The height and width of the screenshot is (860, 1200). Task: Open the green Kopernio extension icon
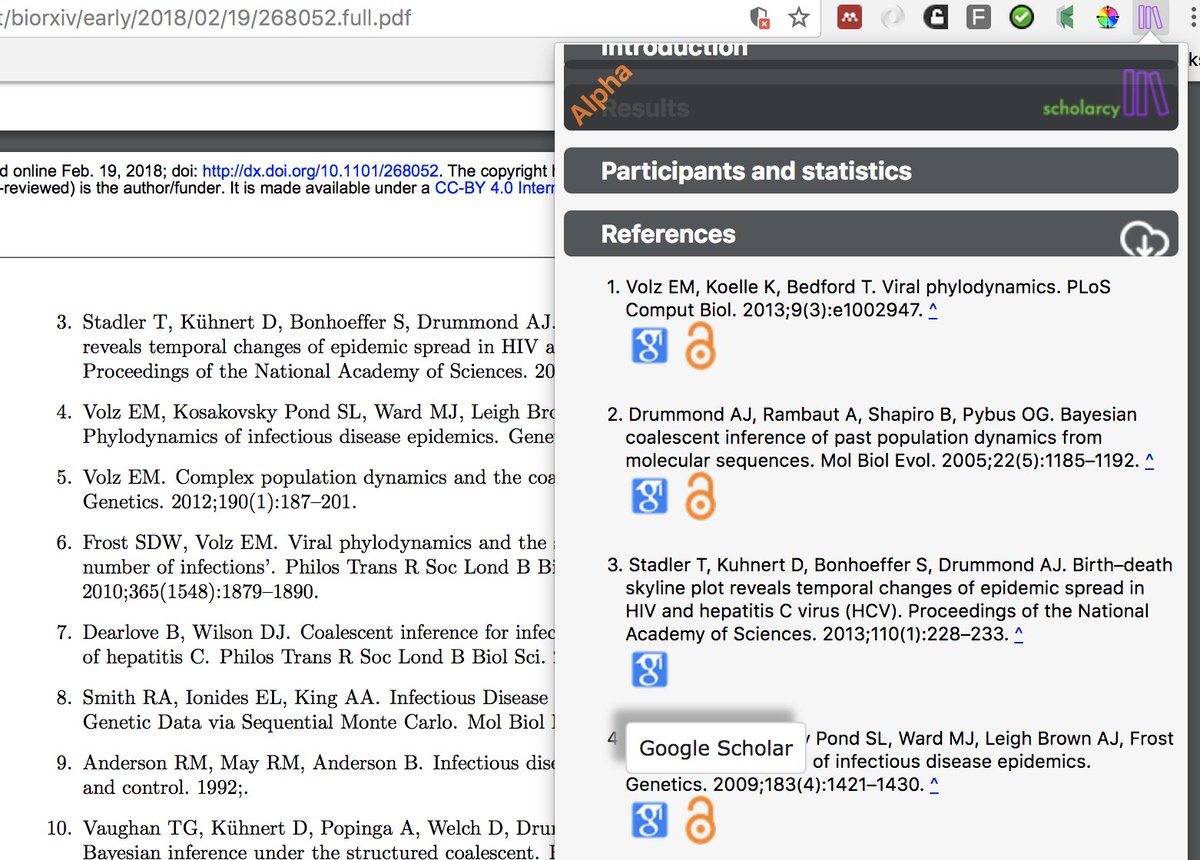click(x=1065, y=17)
